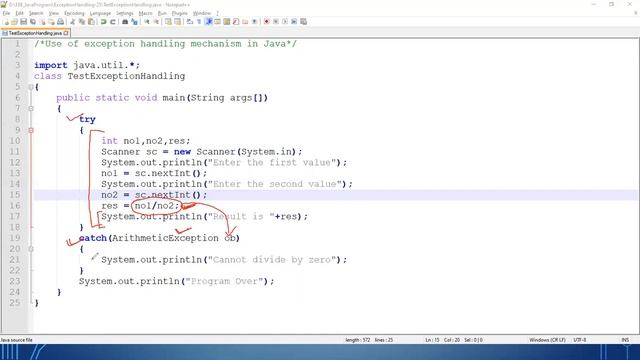Toggle the highlighted indent guide icon

click(x=209, y=22)
